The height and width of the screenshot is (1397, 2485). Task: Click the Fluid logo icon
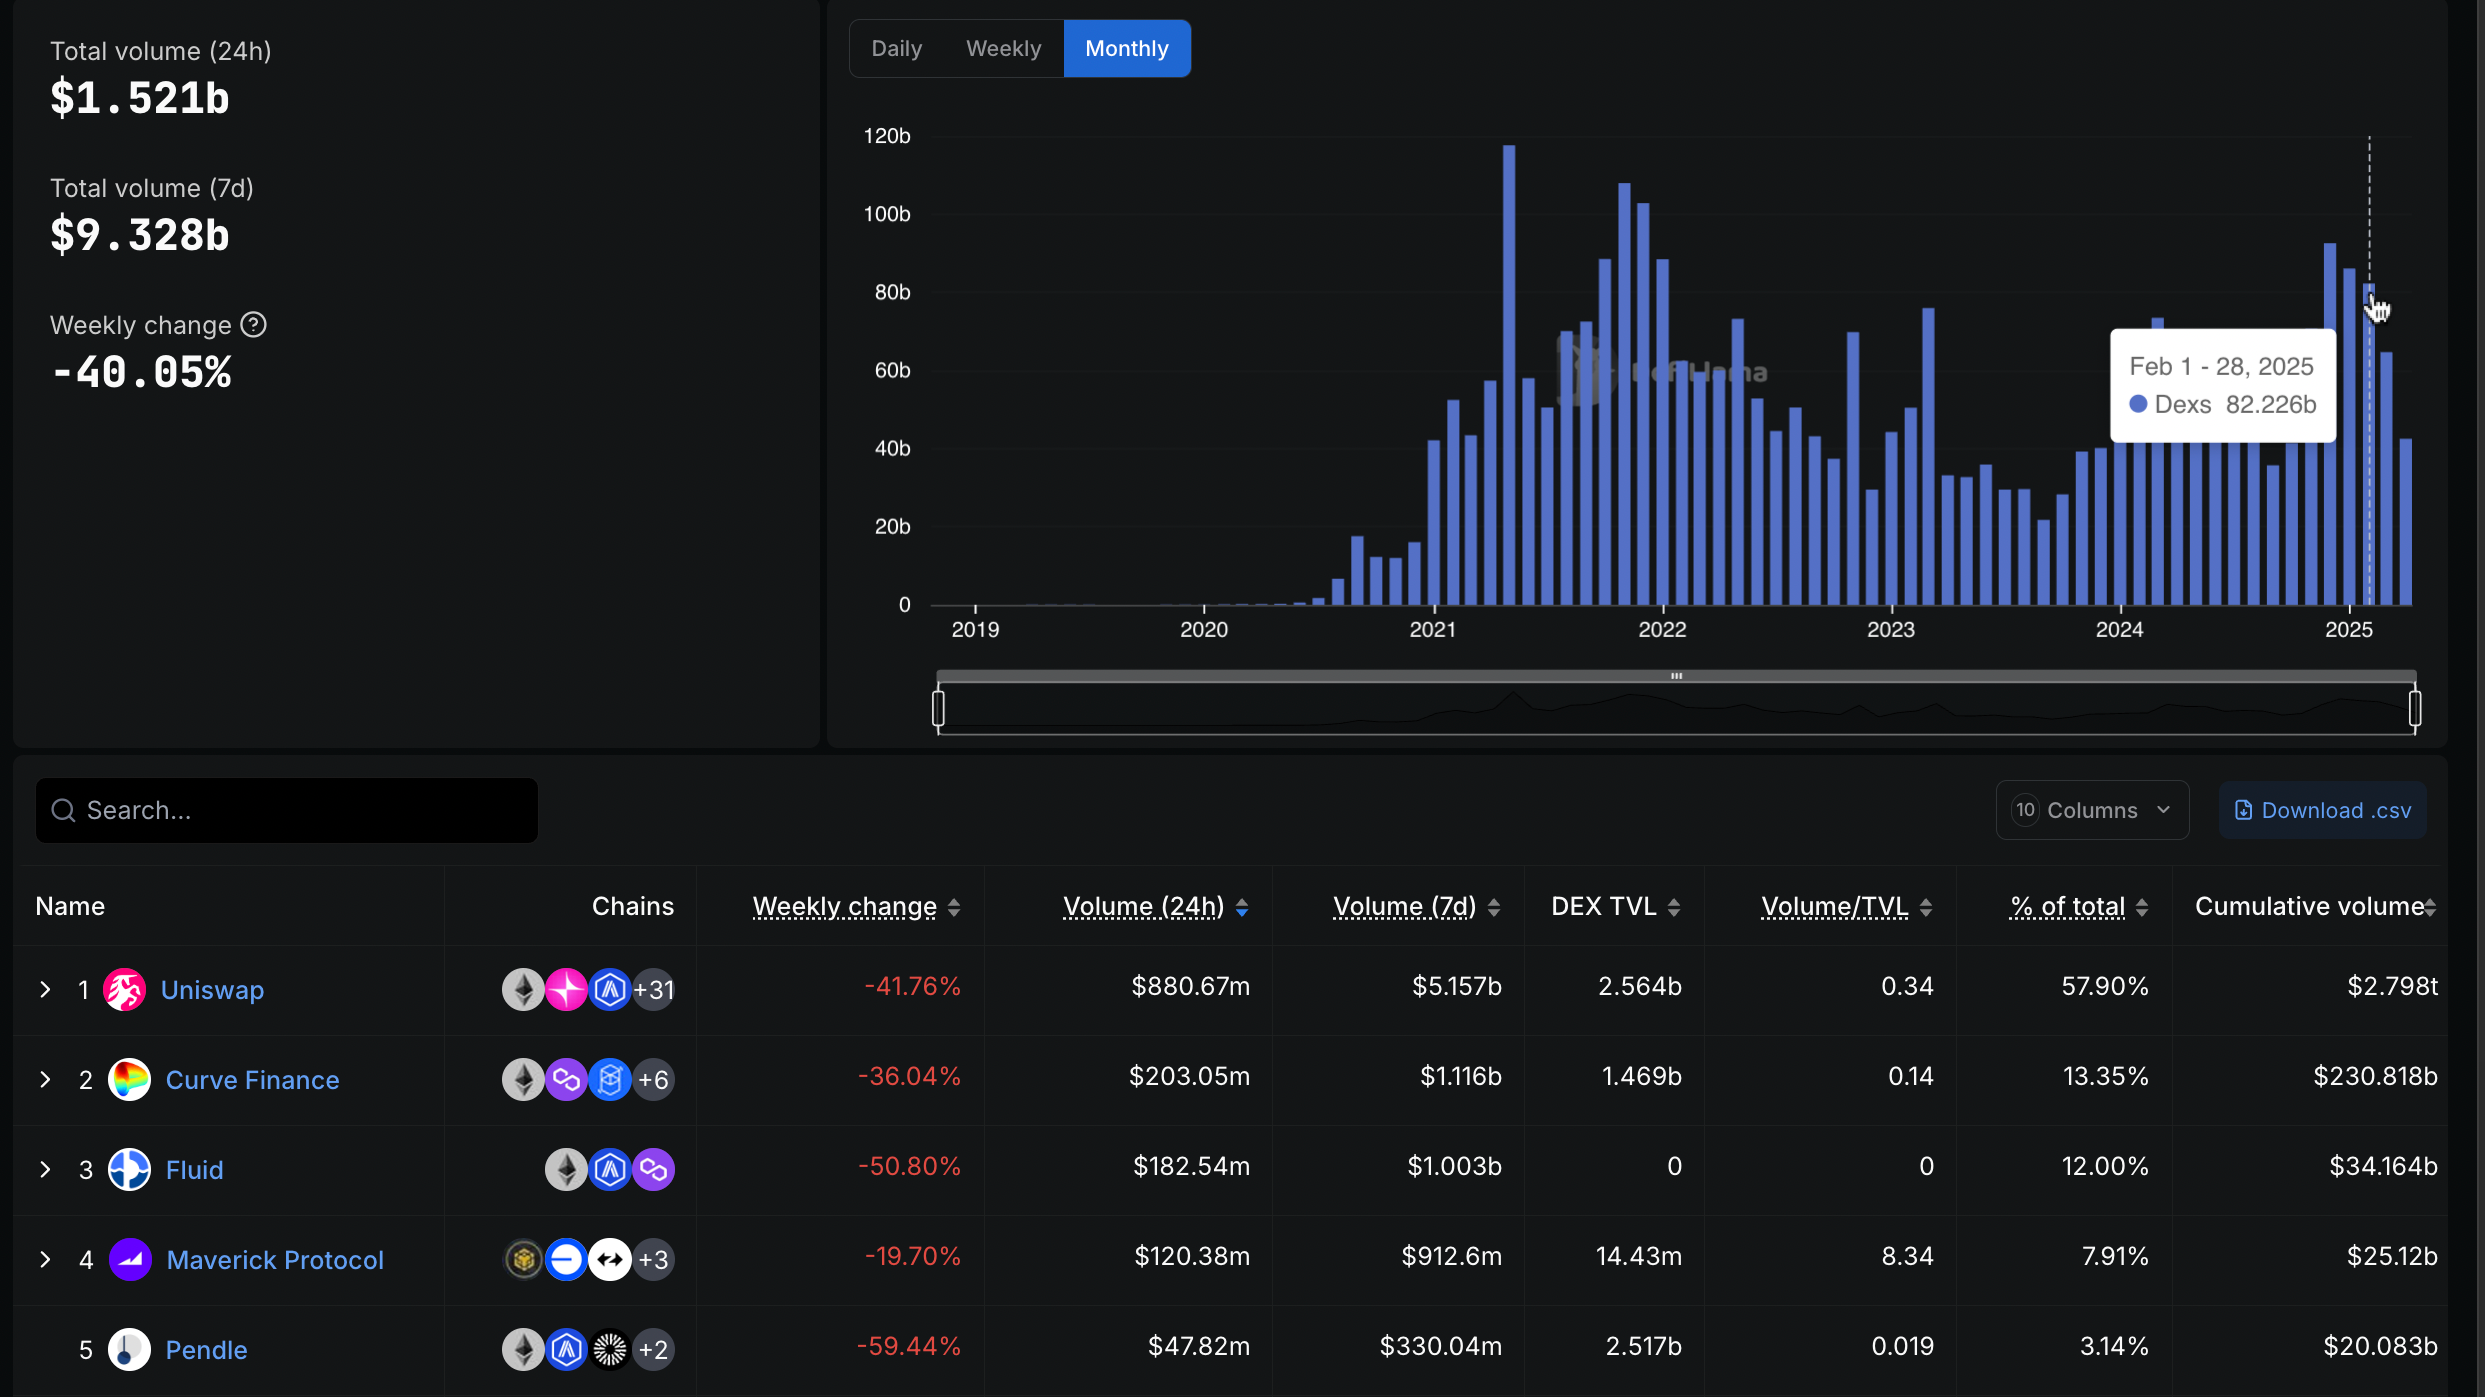pos(129,1169)
